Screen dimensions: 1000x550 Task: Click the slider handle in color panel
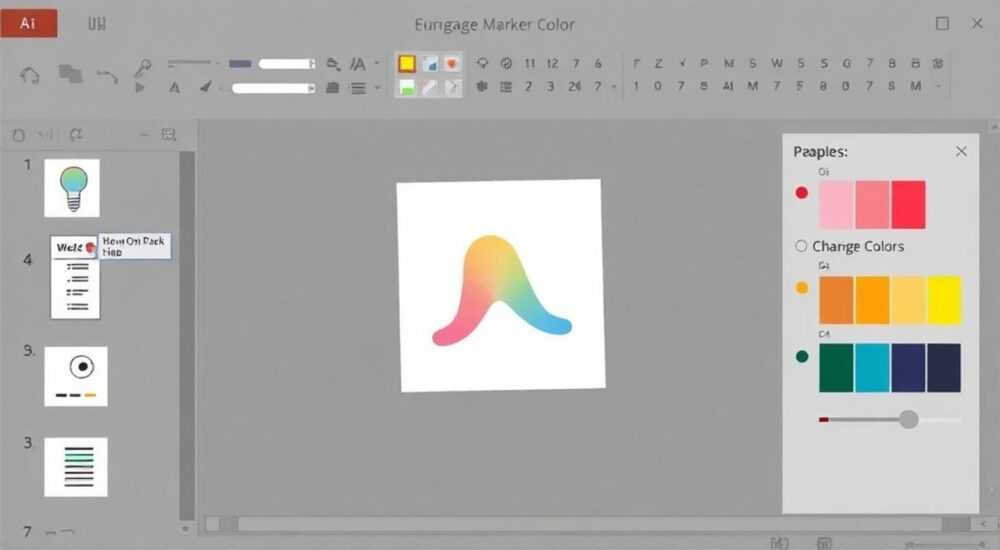[909, 419]
